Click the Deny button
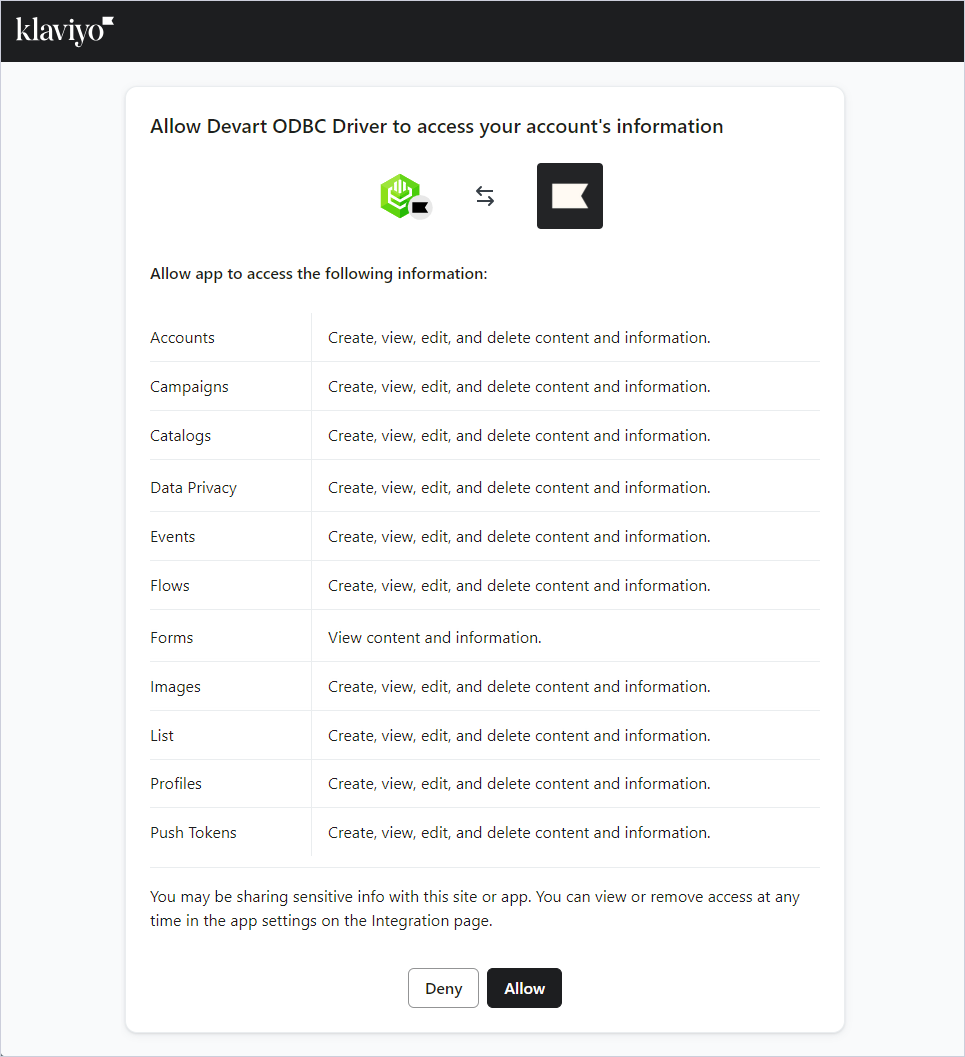Screen dimensions: 965x1057 point(443,987)
